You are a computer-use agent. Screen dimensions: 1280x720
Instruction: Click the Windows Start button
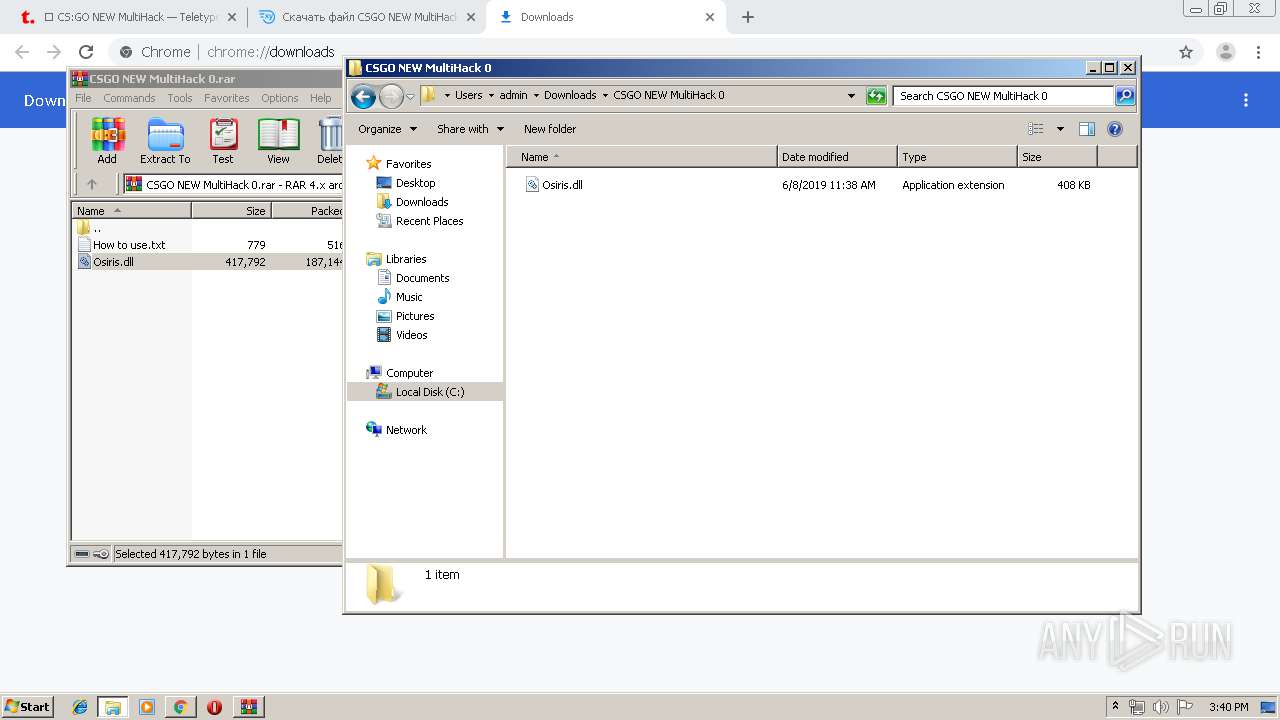[x=28, y=706]
